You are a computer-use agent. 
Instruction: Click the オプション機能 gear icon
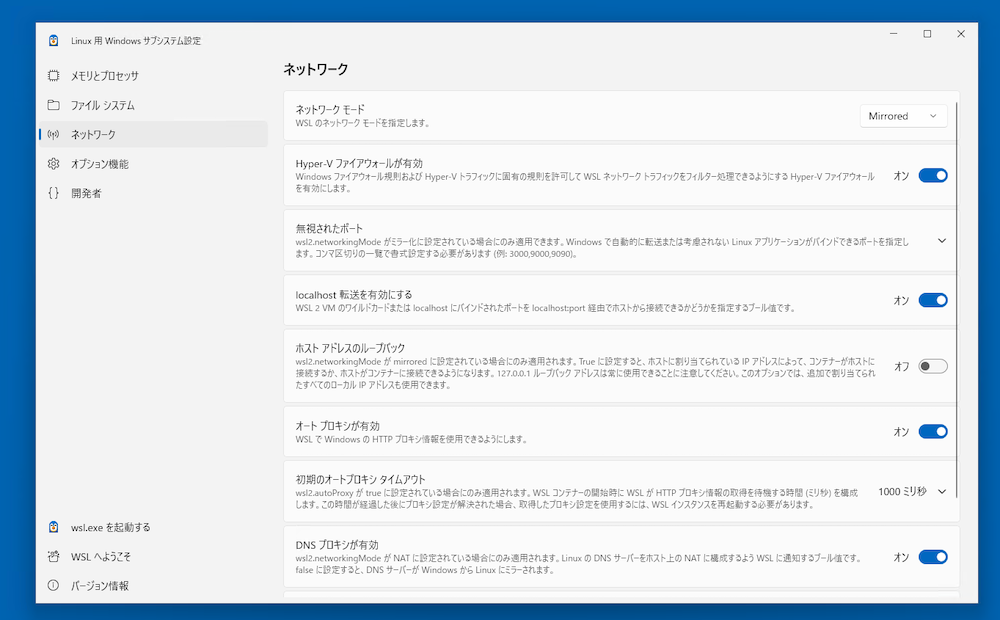point(54,164)
